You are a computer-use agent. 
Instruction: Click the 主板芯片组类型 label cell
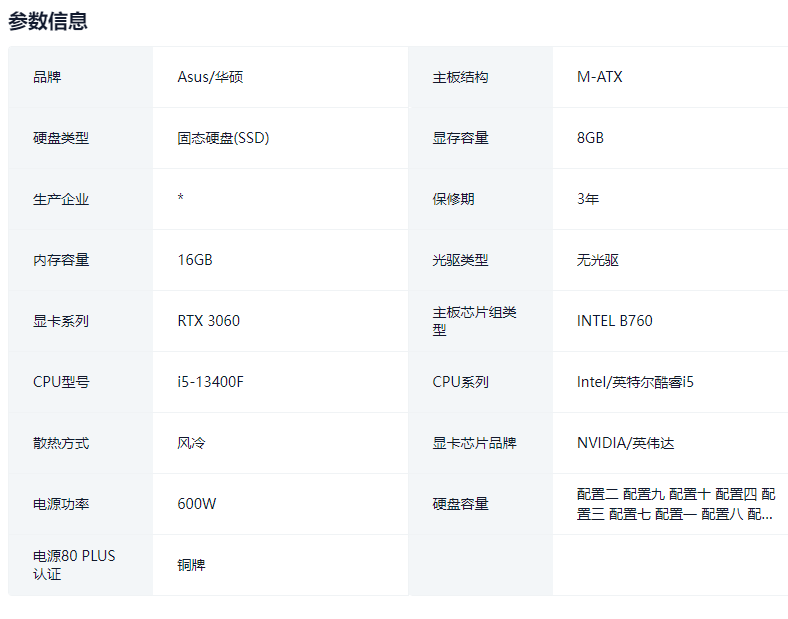pos(475,321)
